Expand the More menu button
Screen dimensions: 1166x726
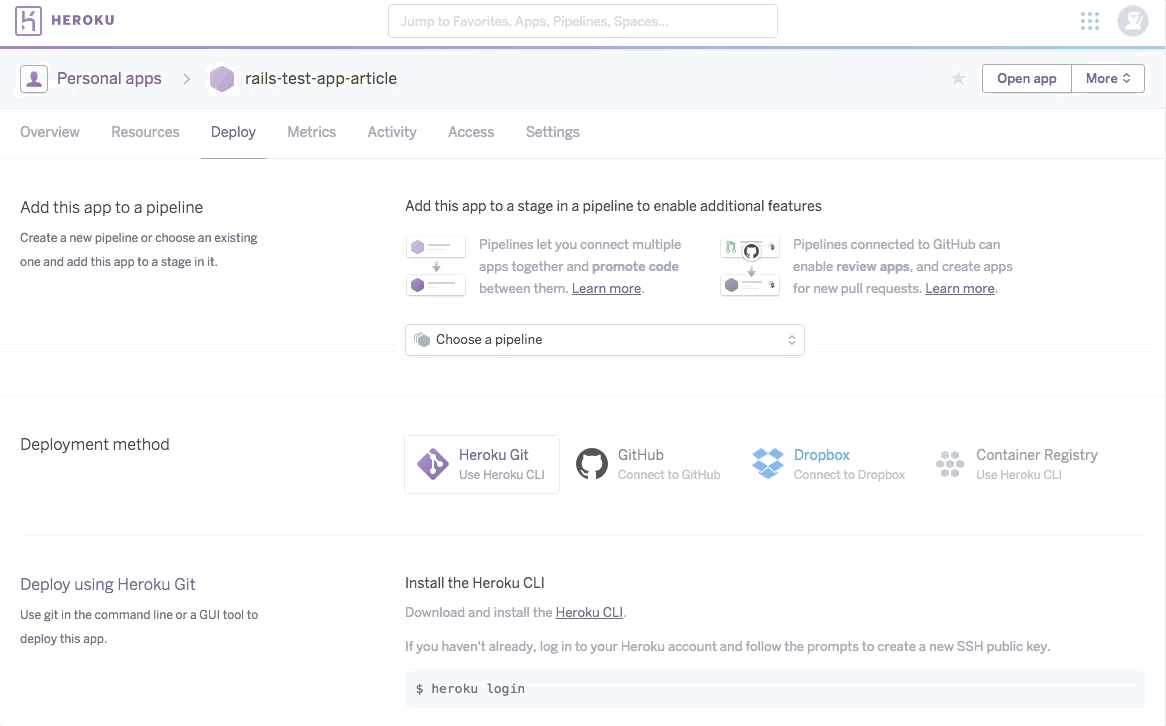(x=1107, y=79)
